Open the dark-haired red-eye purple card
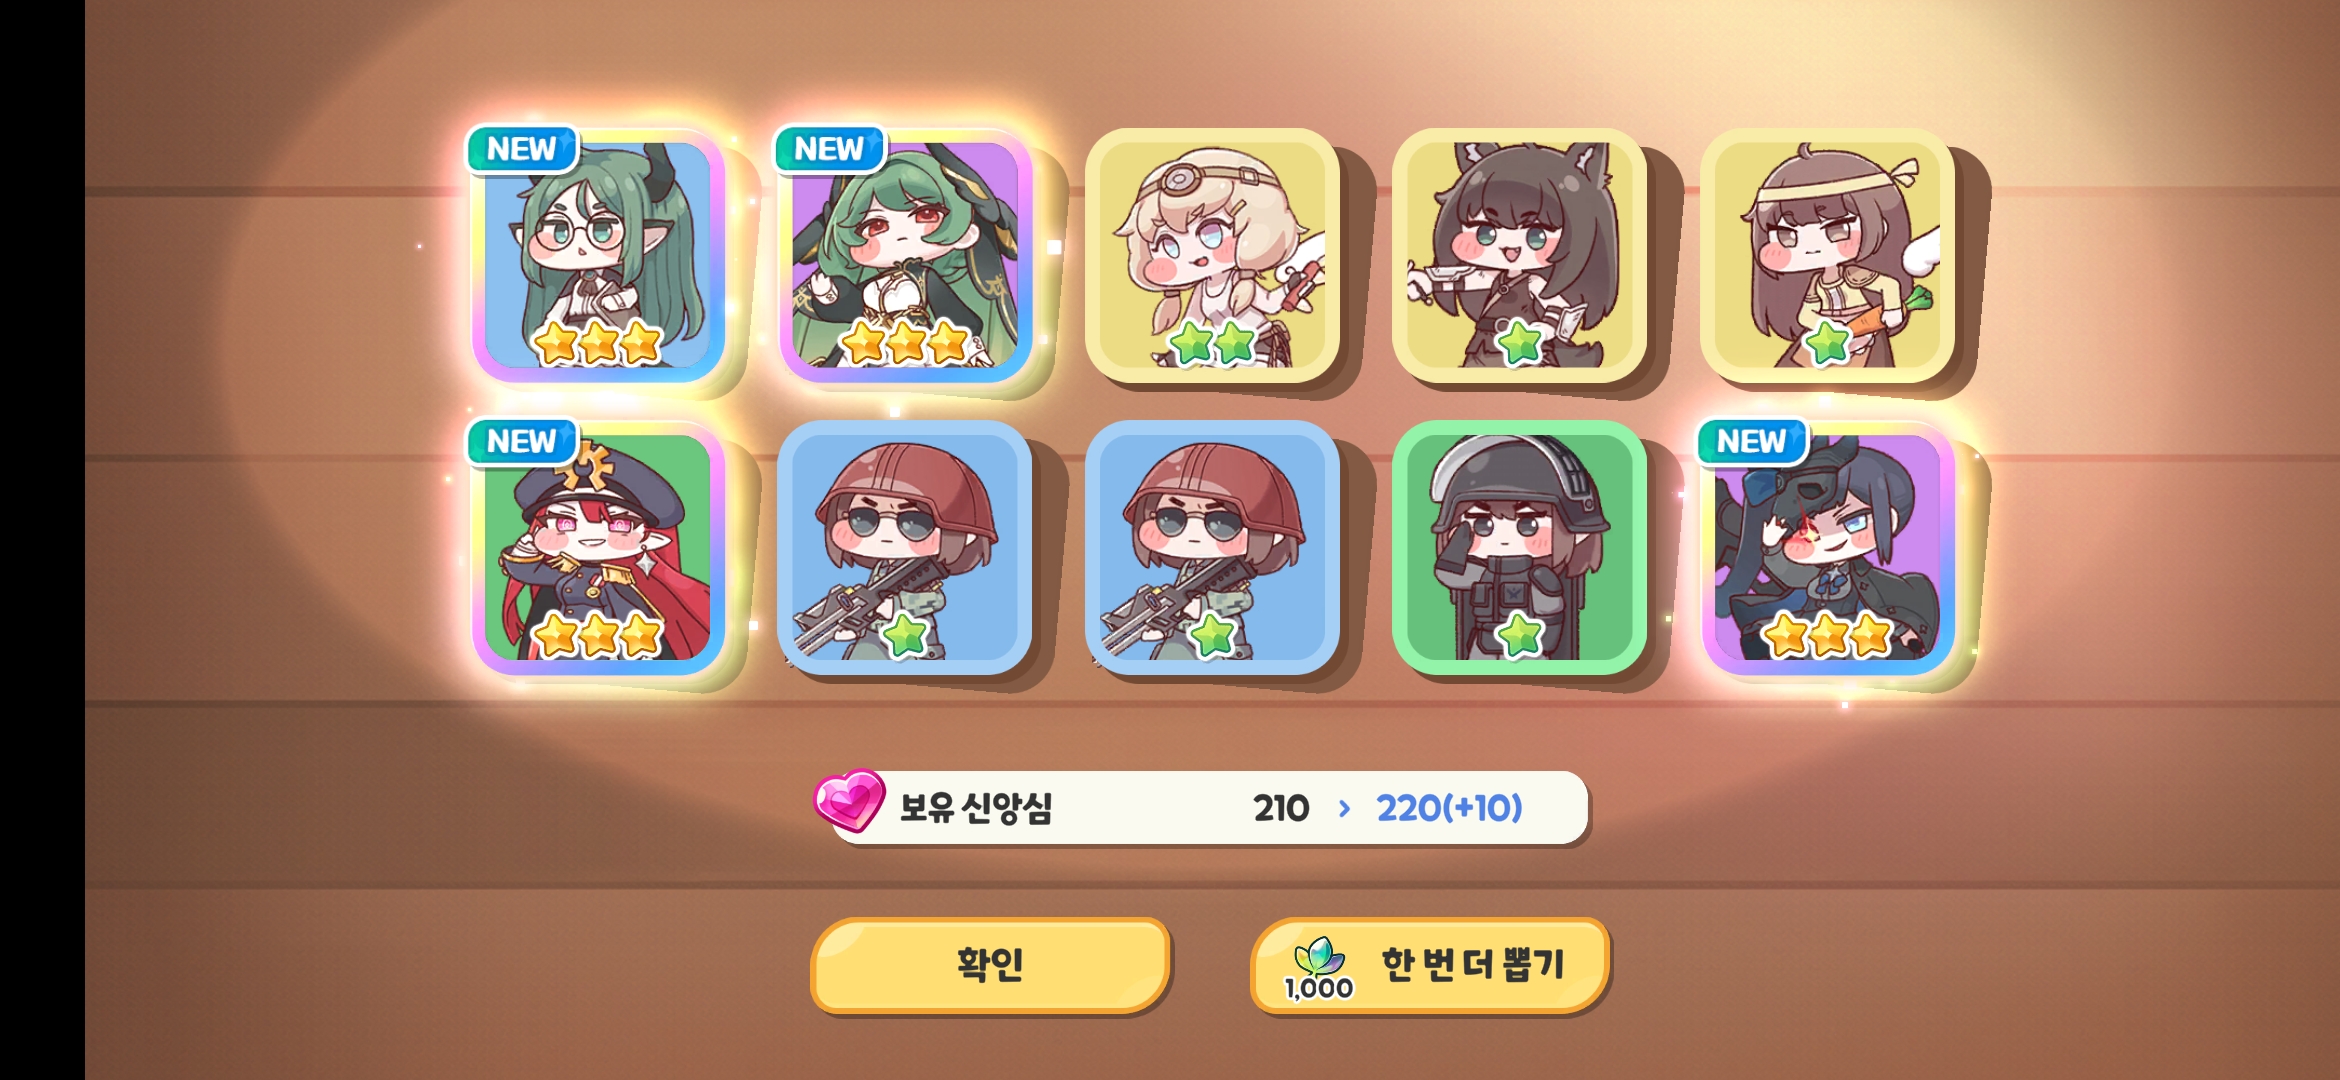This screenshot has height=1080, width=2340. click(x=1827, y=547)
